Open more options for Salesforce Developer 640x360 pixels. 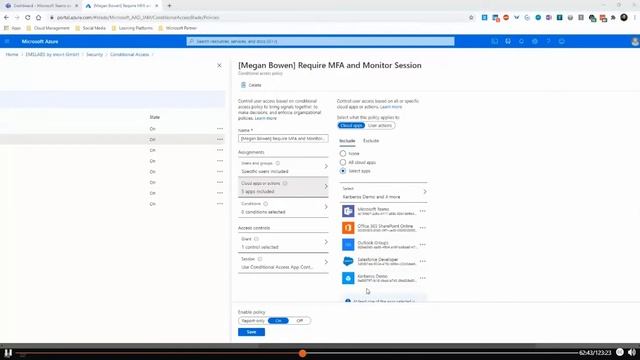click(422, 261)
